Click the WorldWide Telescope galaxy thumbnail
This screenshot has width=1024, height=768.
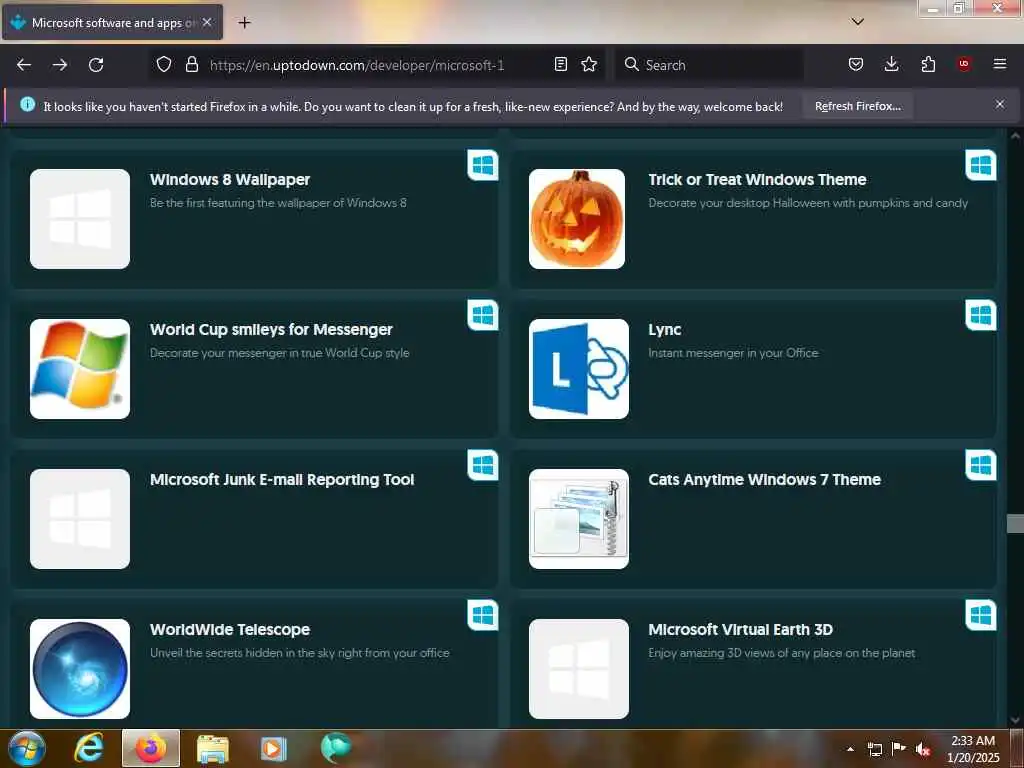coord(80,669)
